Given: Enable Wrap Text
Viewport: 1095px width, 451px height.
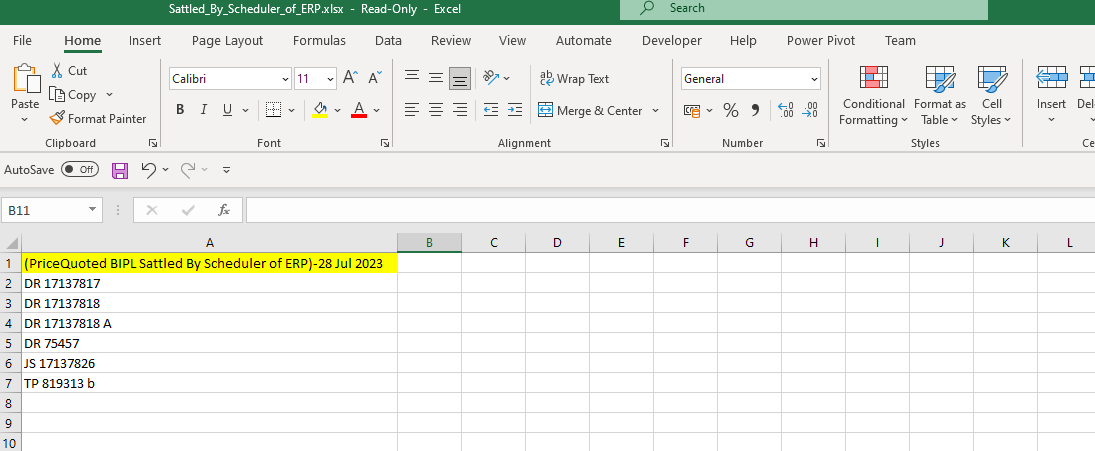Looking at the screenshot, I should pyautogui.click(x=574, y=79).
